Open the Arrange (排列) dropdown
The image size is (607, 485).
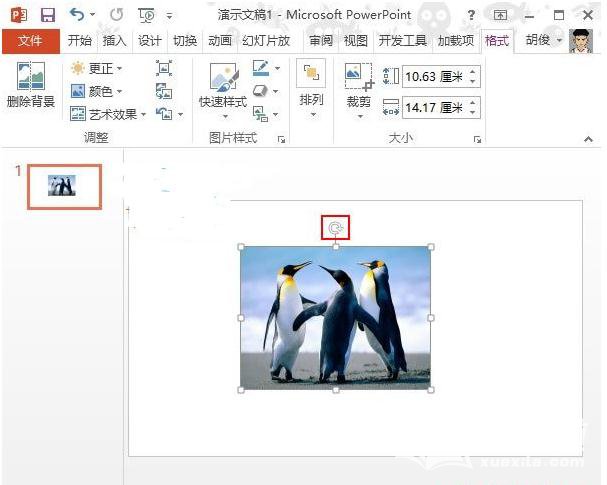click(x=311, y=85)
